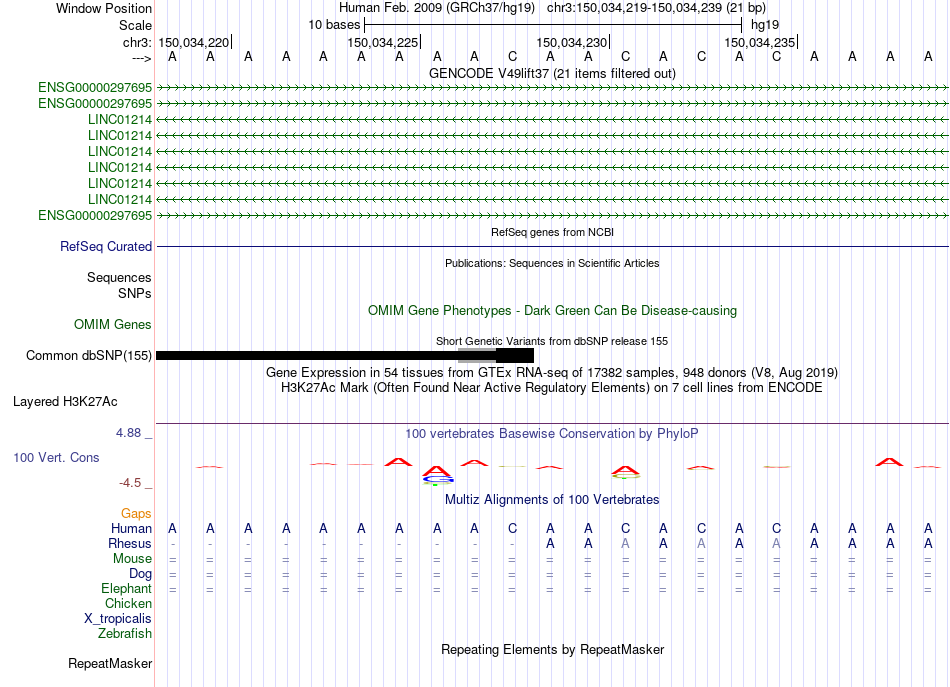Viewport: 950px width, 687px height.
Task: Click the X_tropicalis alignment row label
Action: tap(118, 619)
